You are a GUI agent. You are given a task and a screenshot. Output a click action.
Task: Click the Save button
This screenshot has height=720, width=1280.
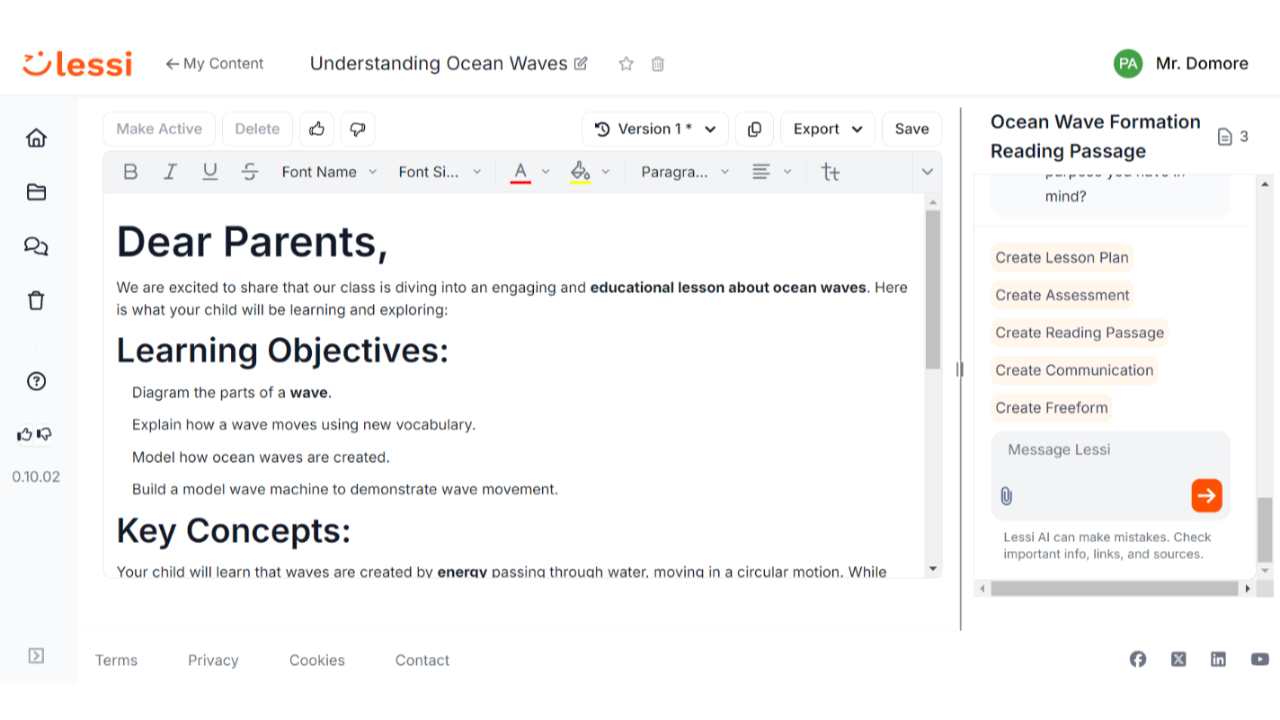911,129
